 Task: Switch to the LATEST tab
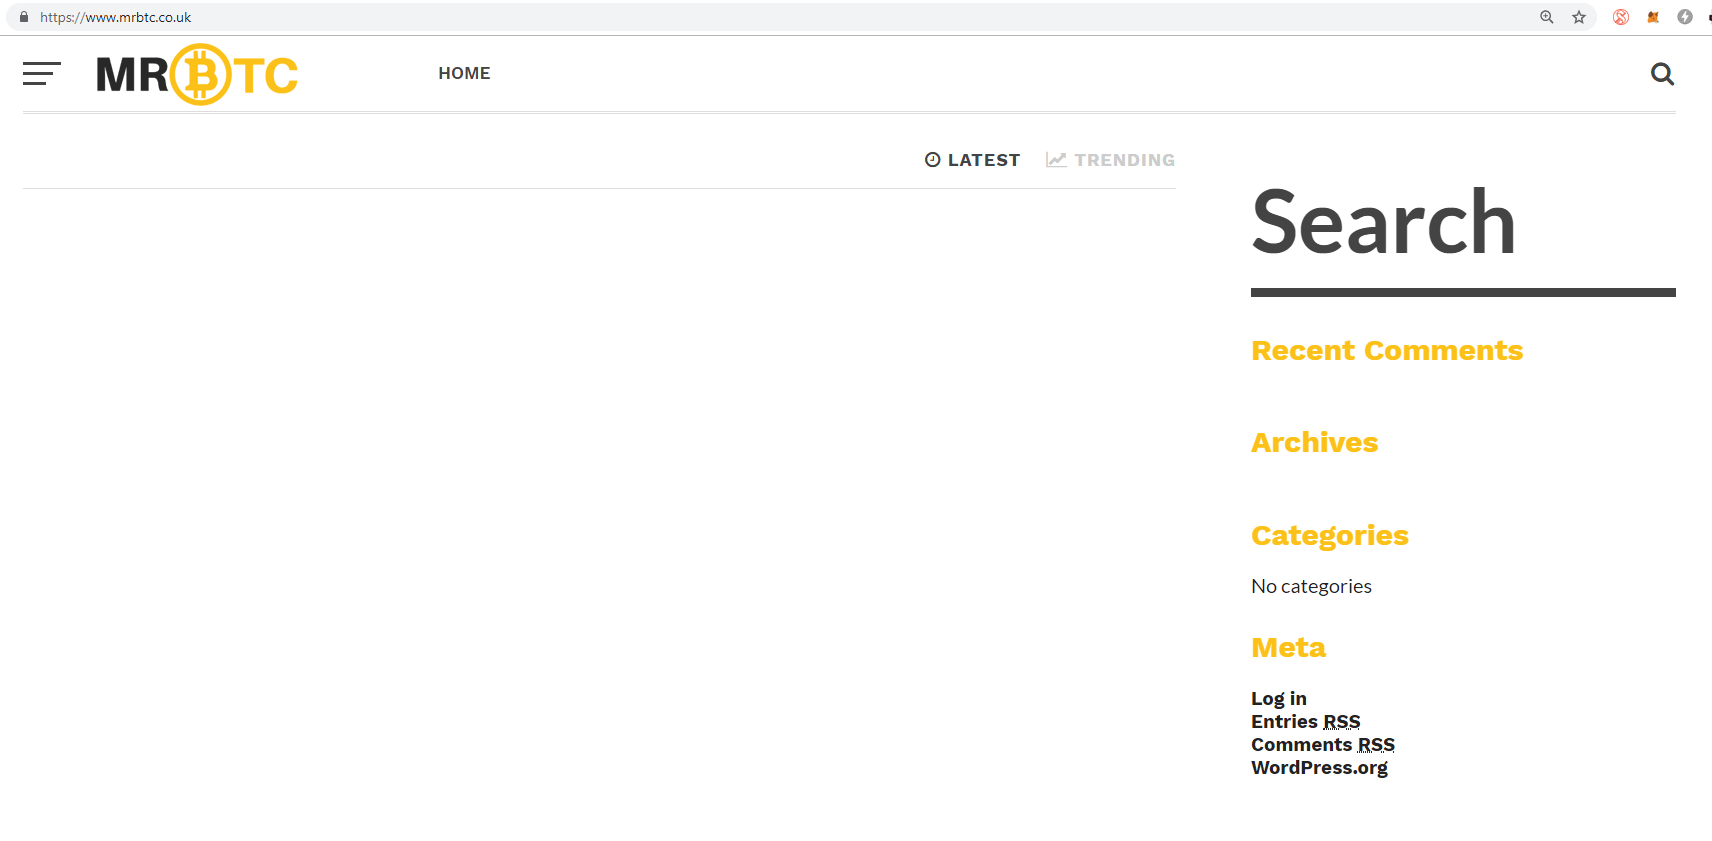pos(972,160)
